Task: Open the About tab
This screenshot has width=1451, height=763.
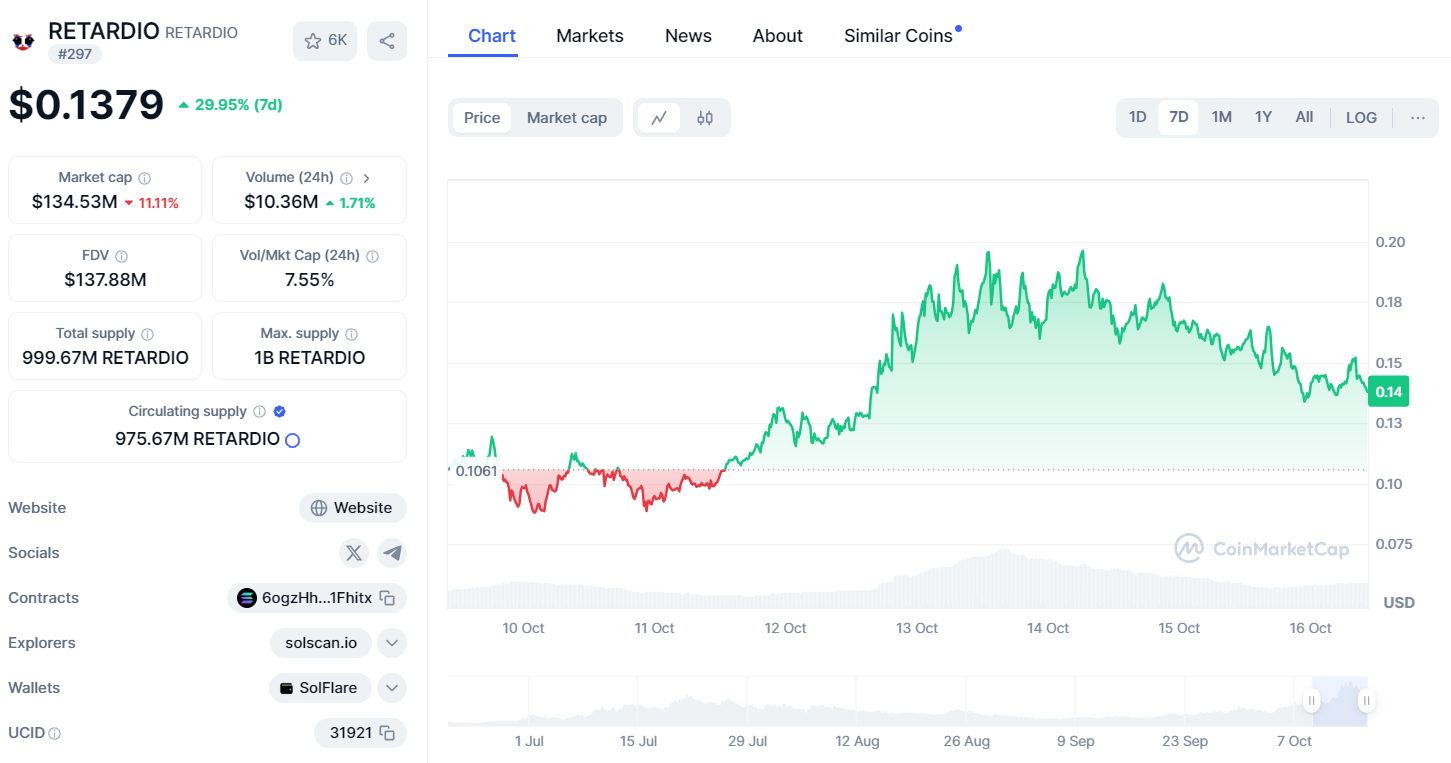Action: (778, 36)
